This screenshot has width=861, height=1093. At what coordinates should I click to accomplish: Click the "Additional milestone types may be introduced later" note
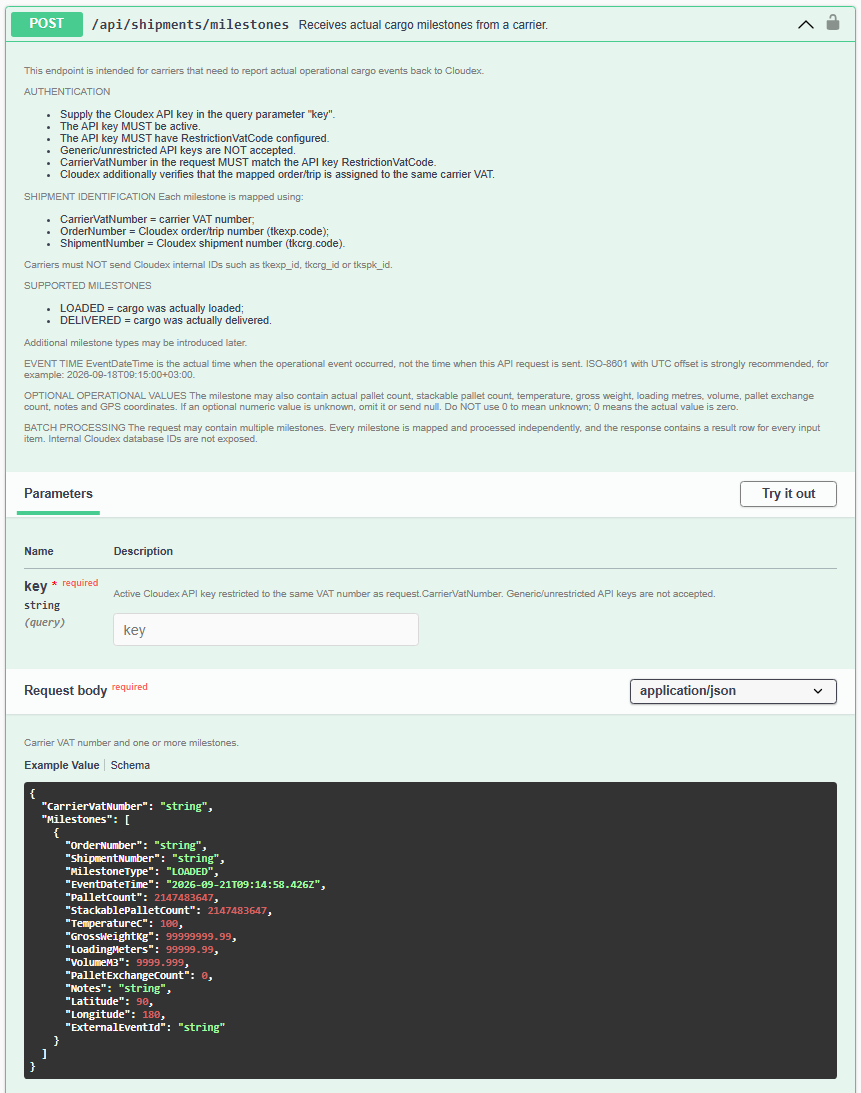(x=135, y=343)
